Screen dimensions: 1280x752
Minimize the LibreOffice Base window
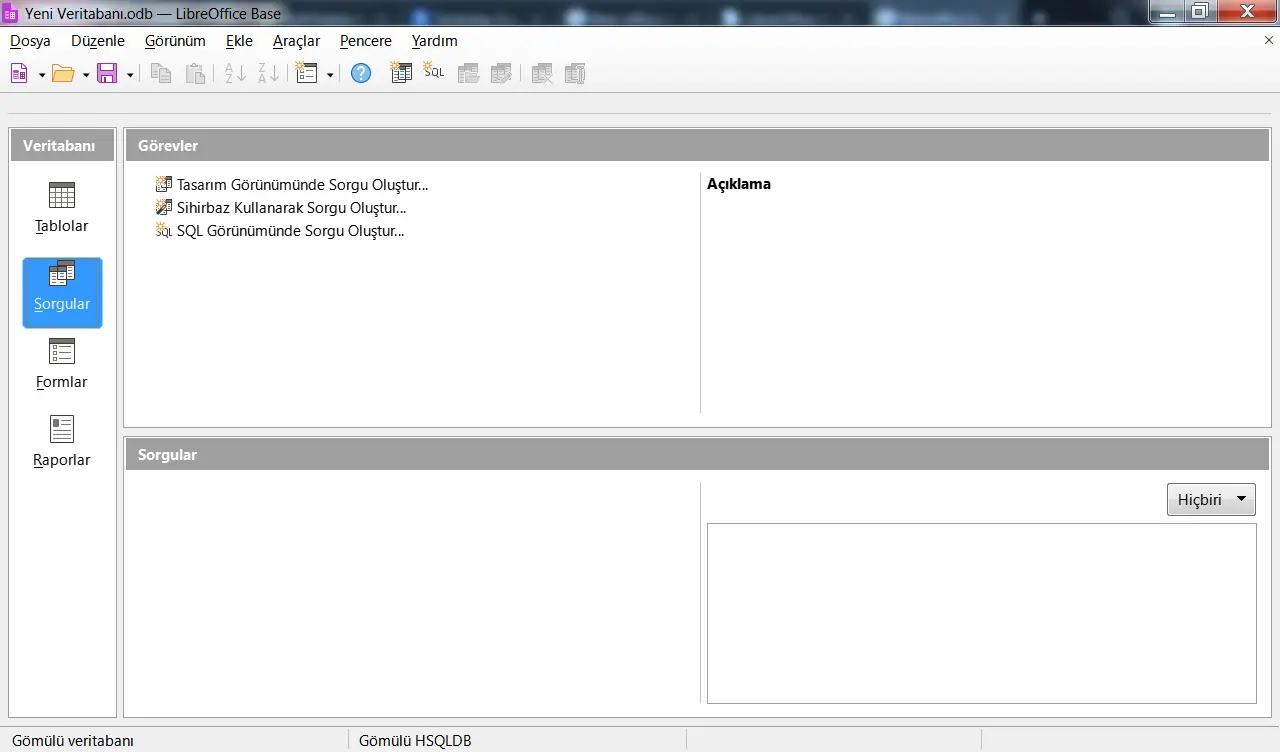point(1166,11)
